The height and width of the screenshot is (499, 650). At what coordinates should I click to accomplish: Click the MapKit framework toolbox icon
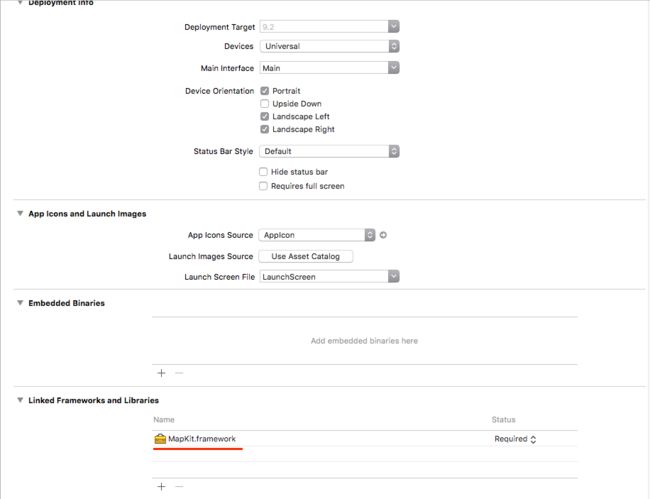160,438
